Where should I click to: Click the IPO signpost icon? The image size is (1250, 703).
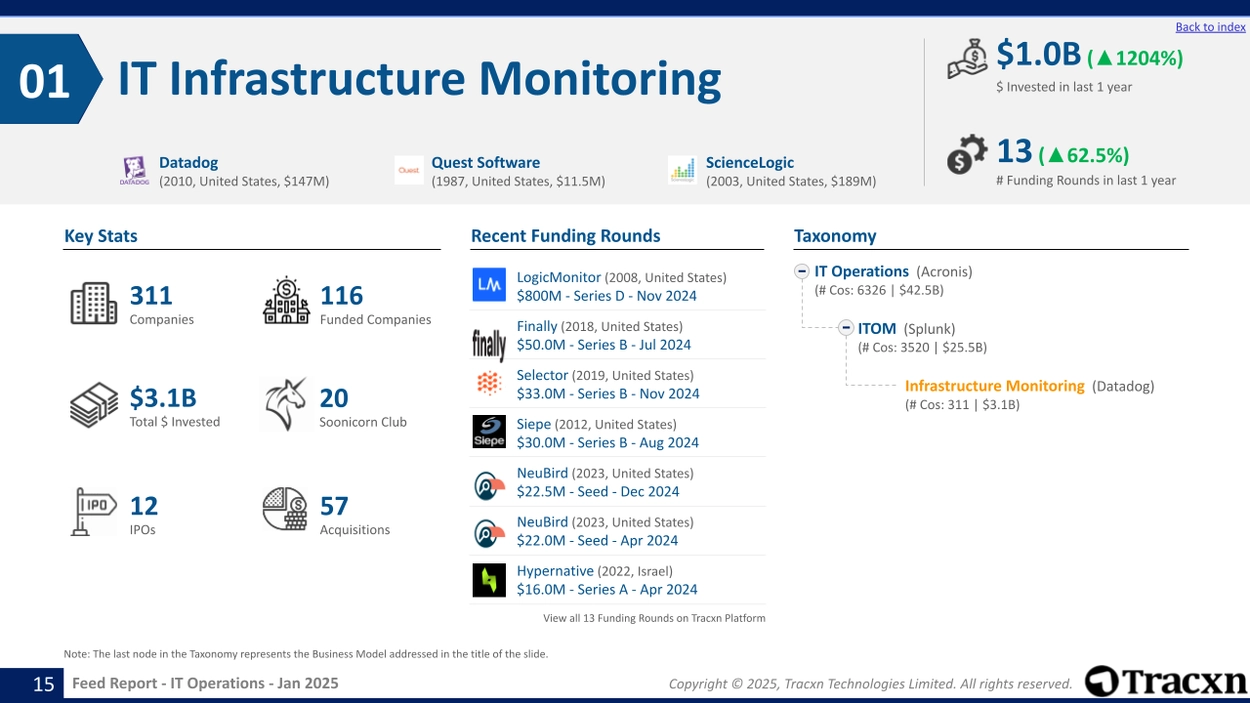click(94, 512)
